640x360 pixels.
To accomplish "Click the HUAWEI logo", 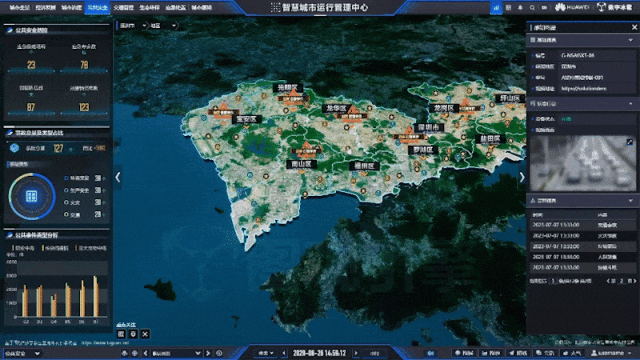I will 571,7.
